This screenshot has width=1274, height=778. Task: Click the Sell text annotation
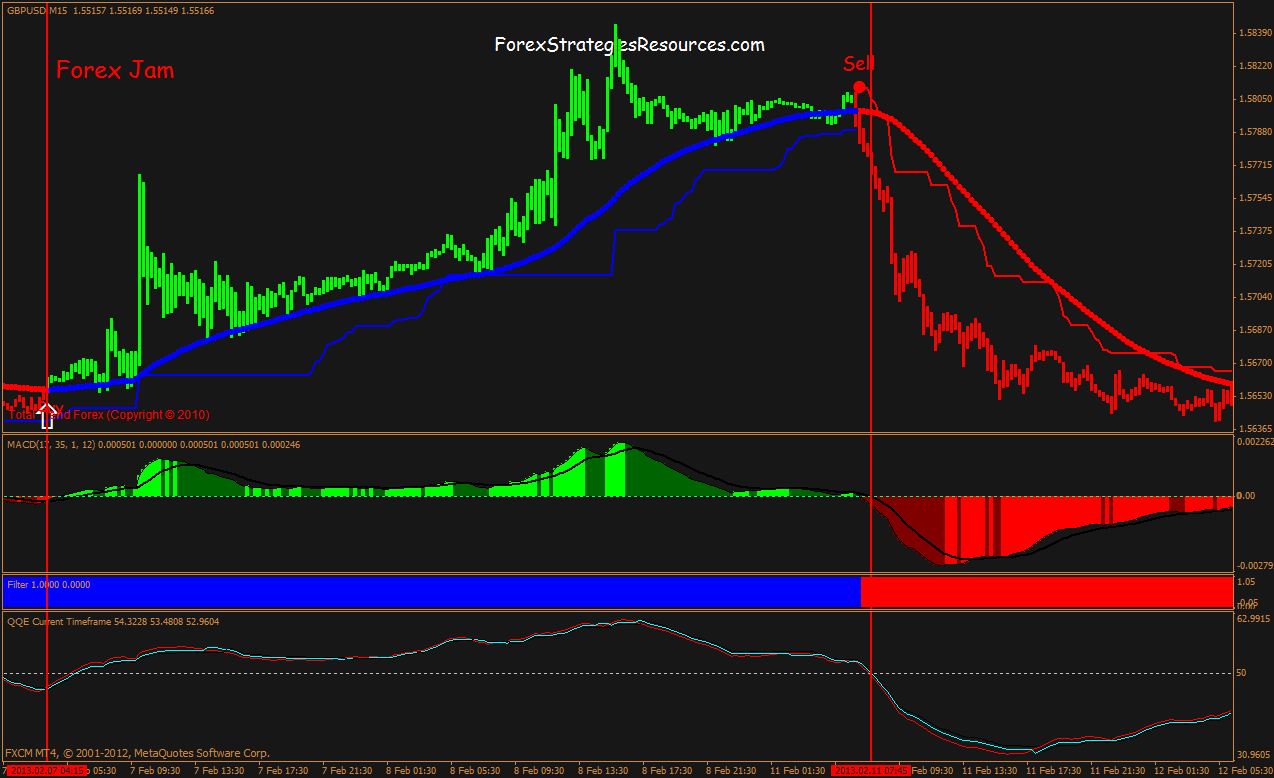[x=857, y=65]
